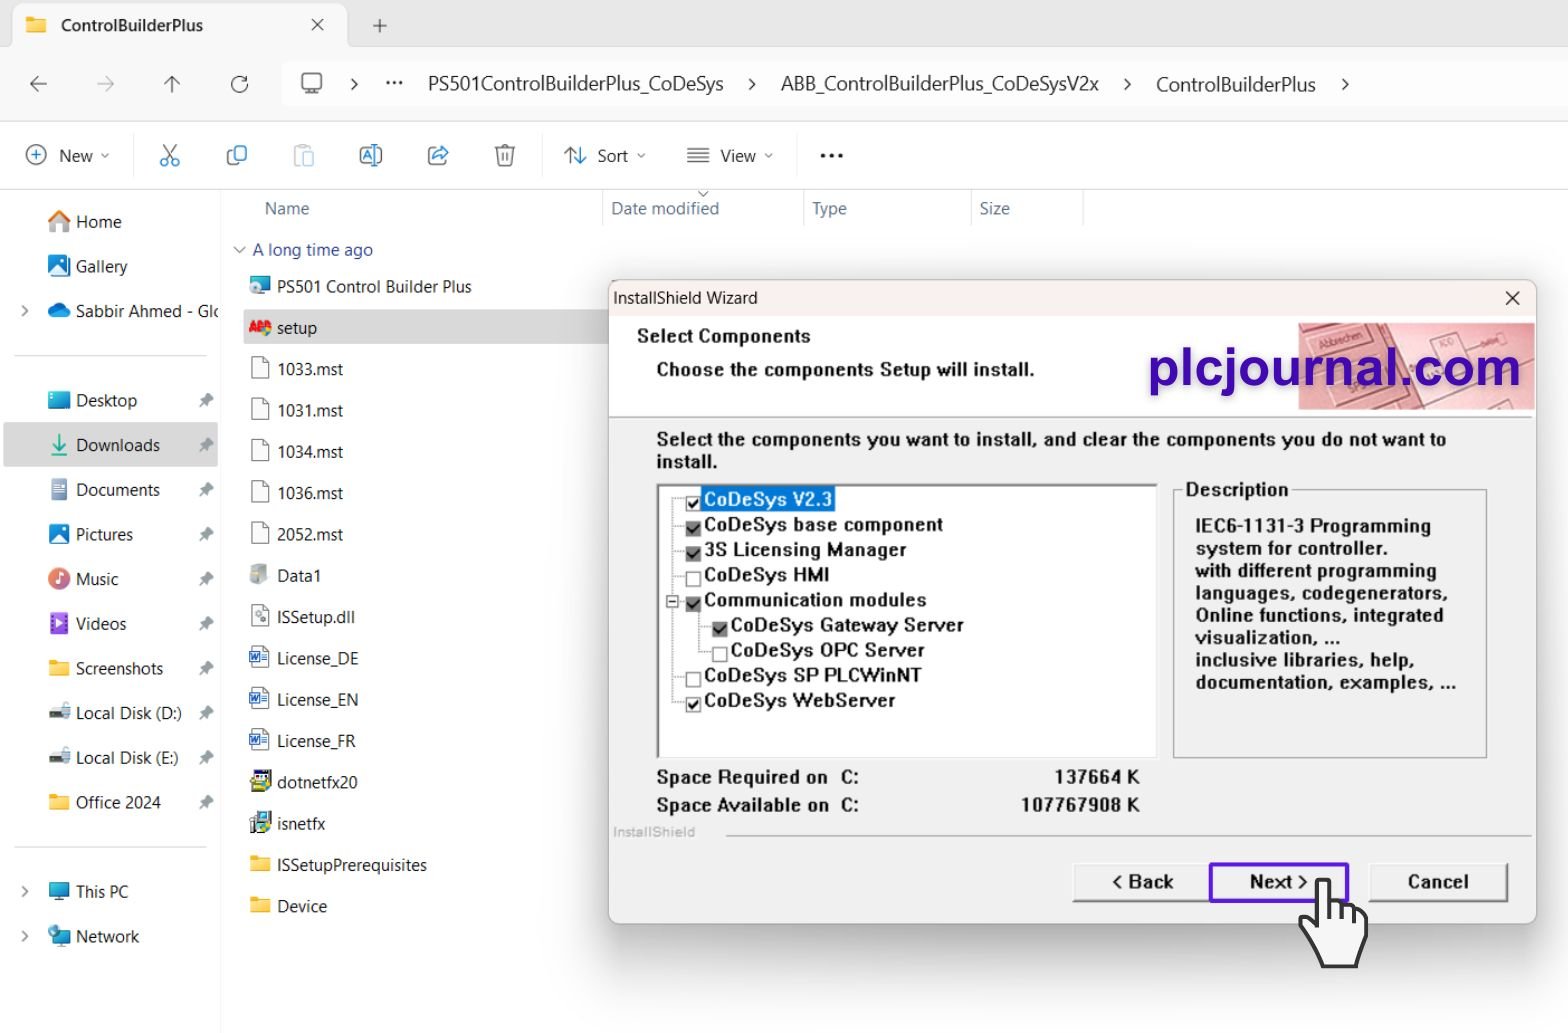1568x1033 pixels.
Task: Toggle the CoDeSys Gateway Server checkbox
Action: [x=719, y=628]
